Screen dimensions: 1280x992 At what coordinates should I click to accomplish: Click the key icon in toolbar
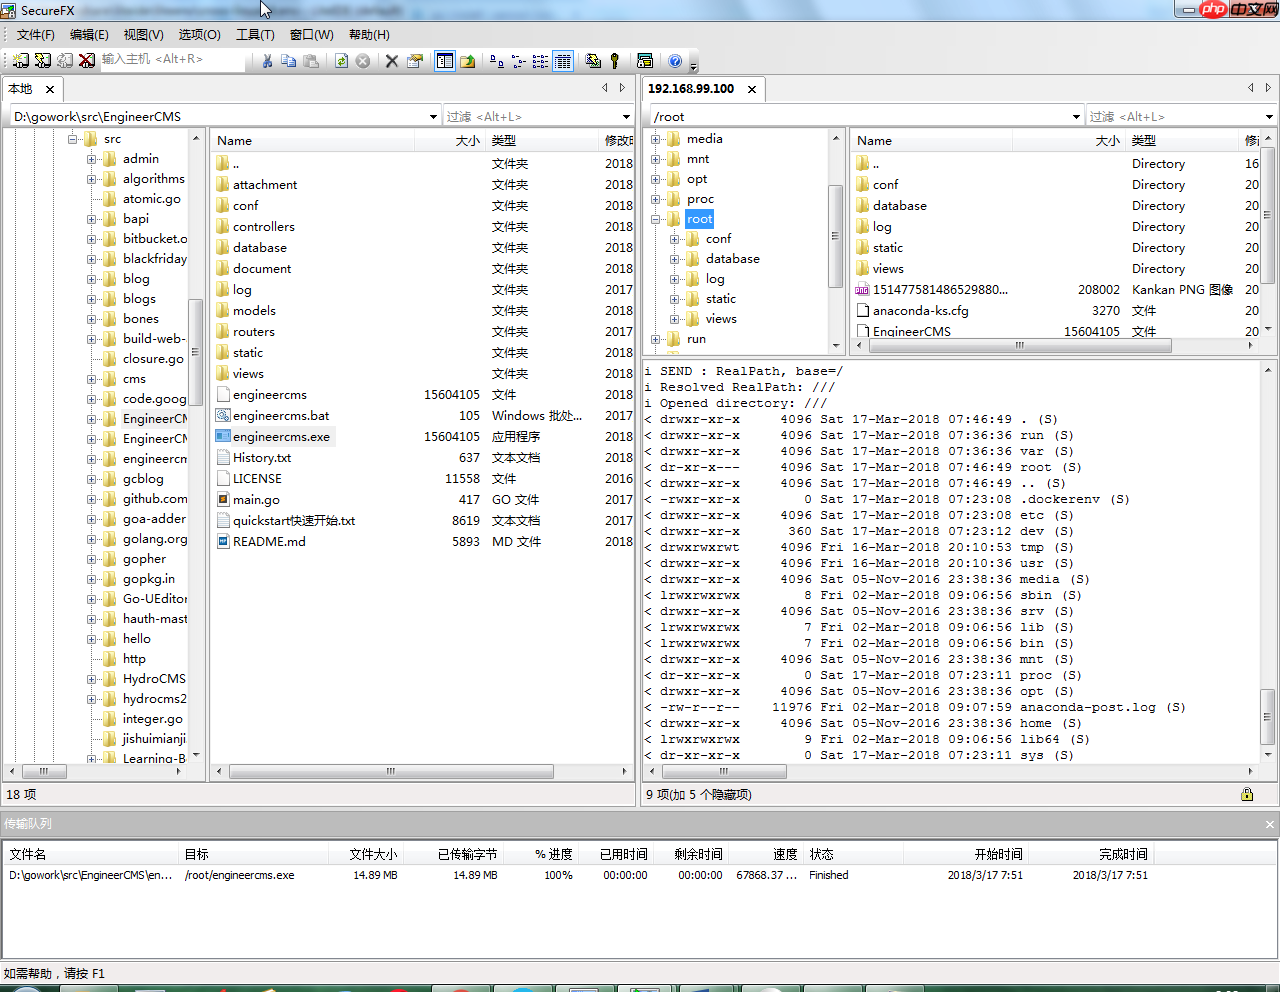[x=615, y=61]
